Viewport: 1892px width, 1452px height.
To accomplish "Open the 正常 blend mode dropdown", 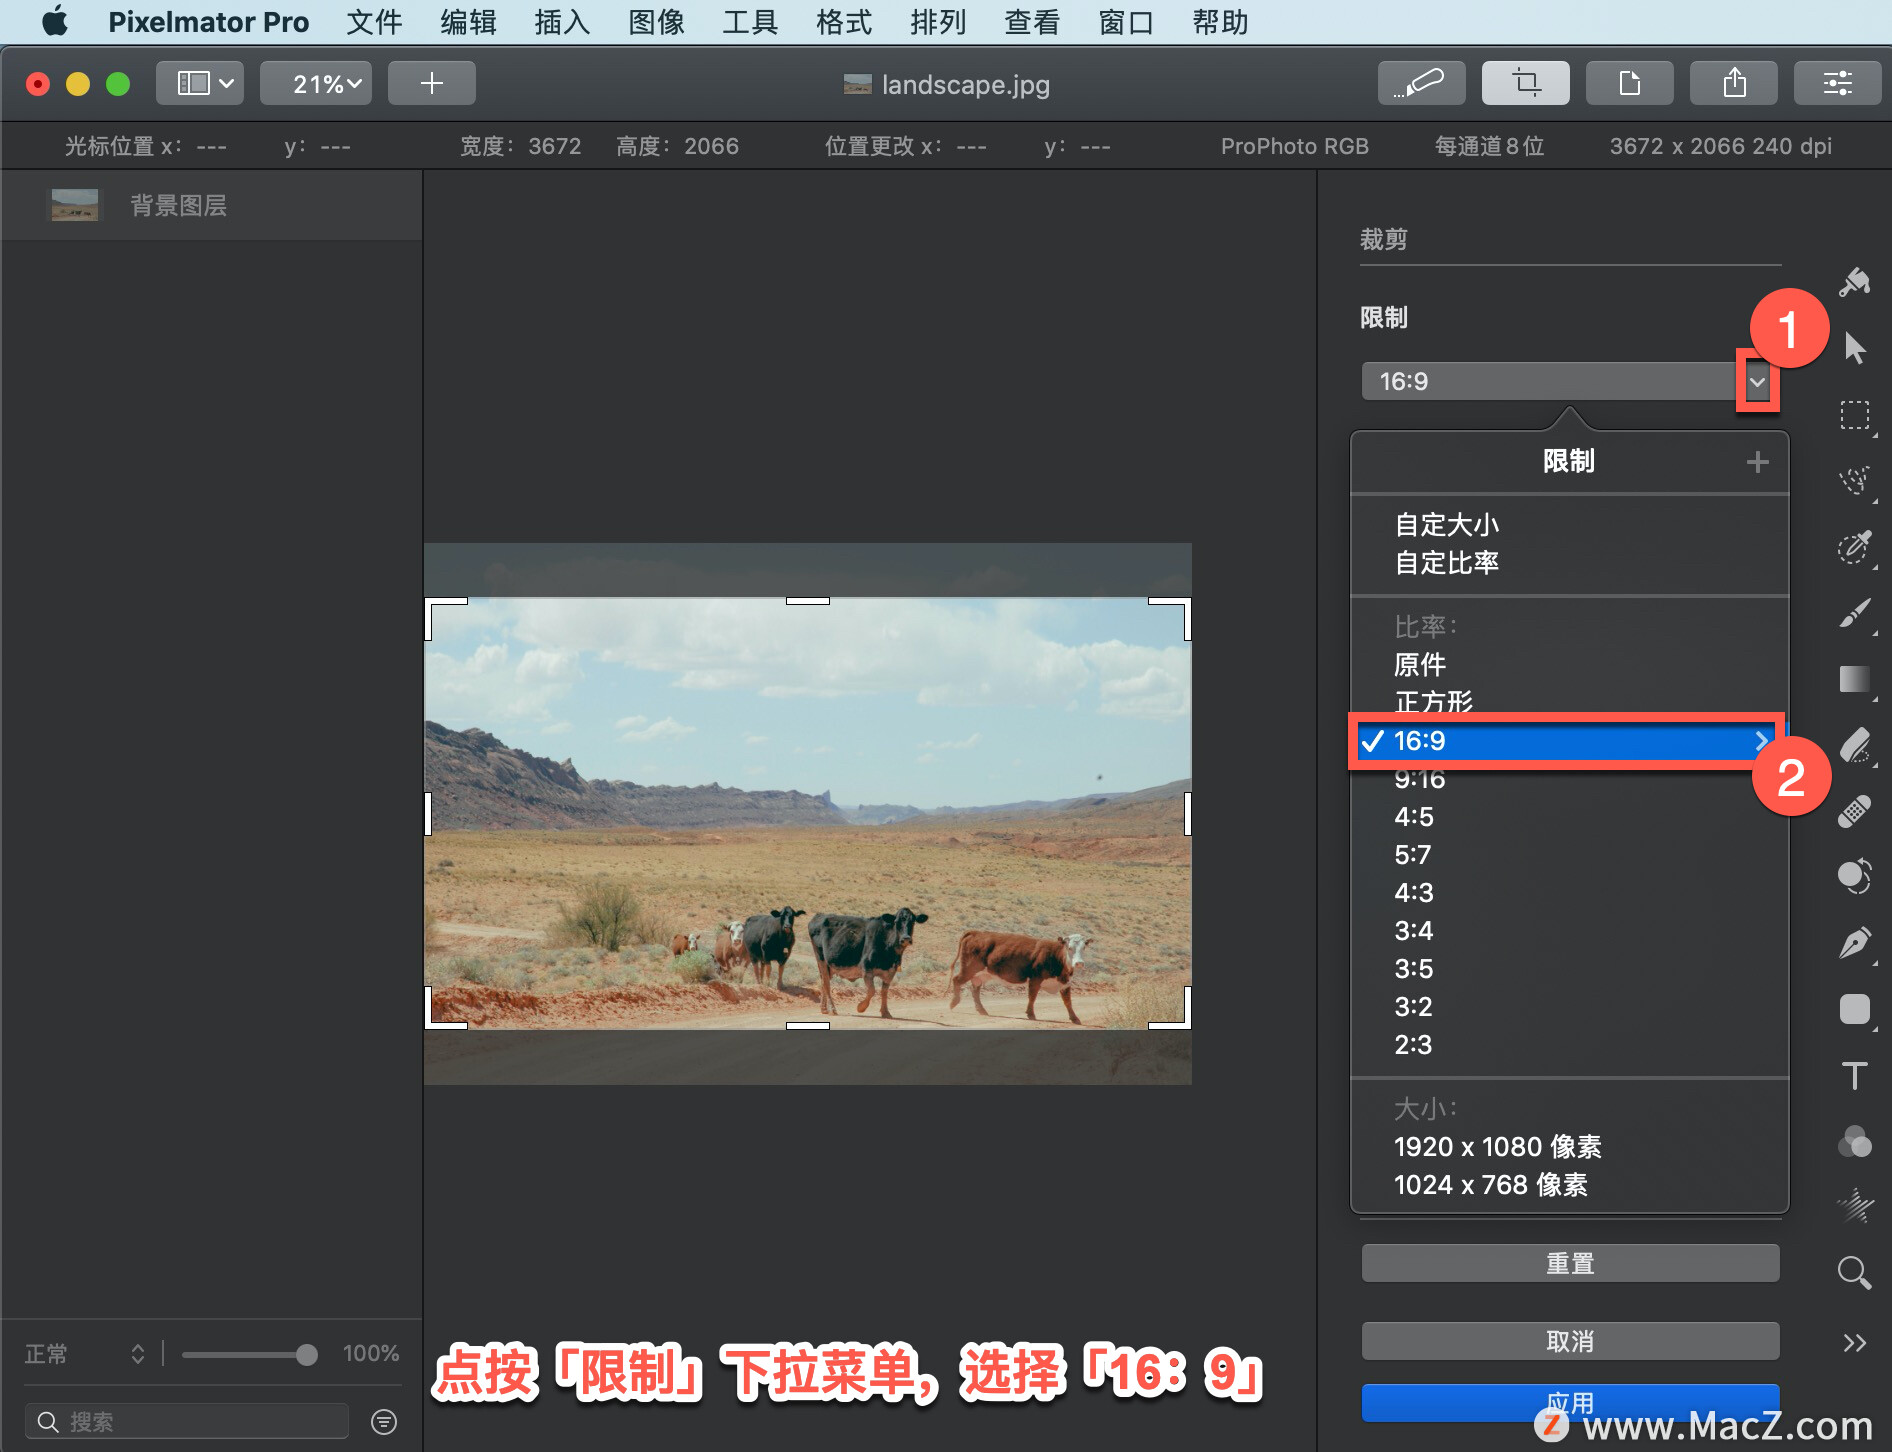I will (86, 1354).
